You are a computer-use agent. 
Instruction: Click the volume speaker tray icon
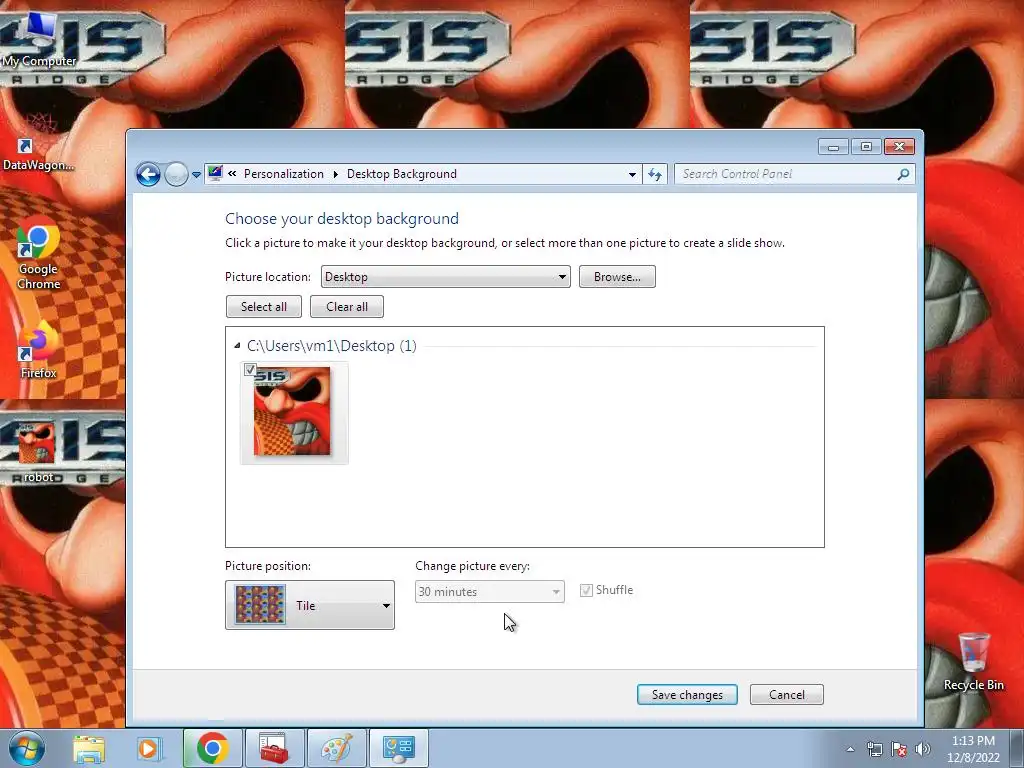tap(922, 749)
